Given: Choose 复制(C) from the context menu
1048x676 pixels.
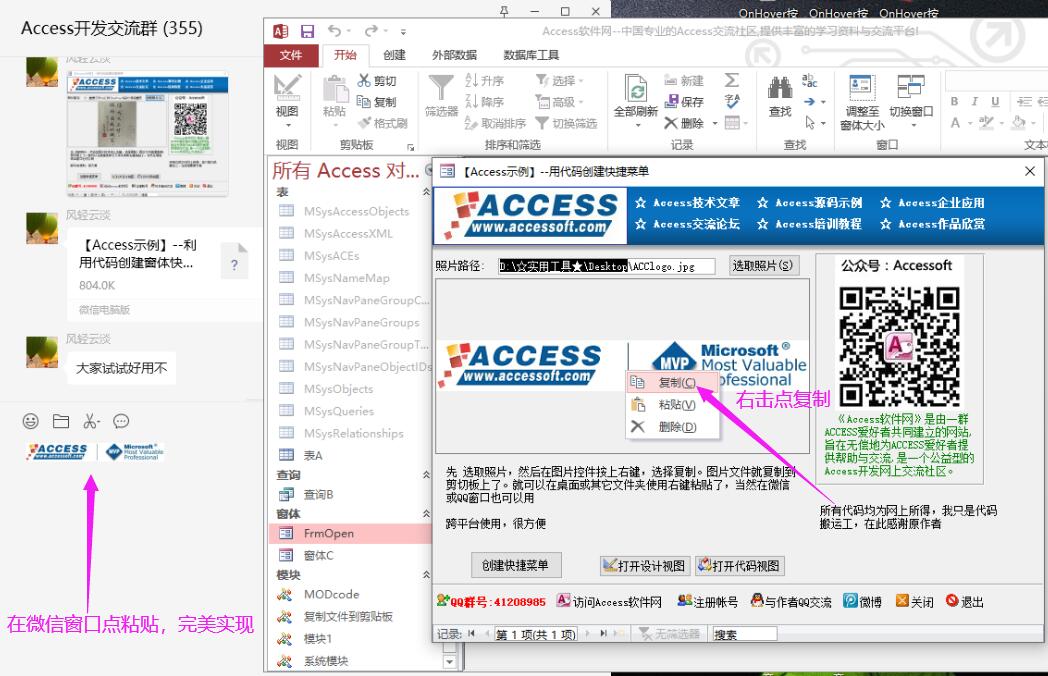Looking at the screenshot, I should [672, 382].
